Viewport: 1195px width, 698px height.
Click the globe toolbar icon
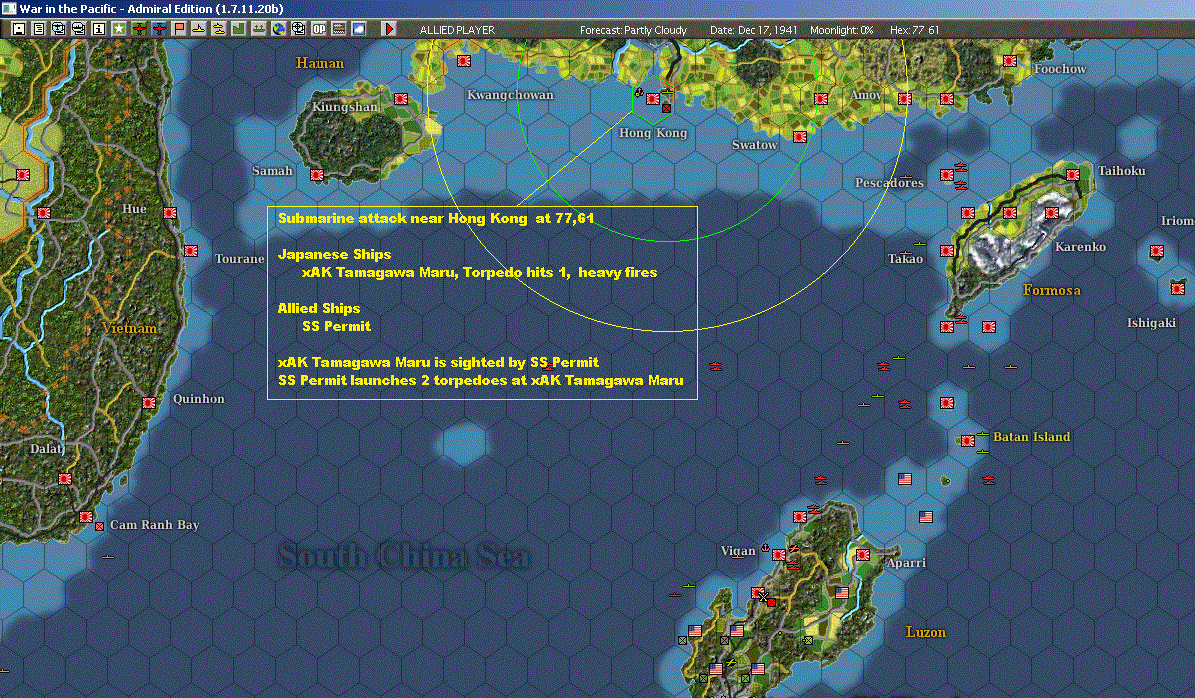coord(279,29)
